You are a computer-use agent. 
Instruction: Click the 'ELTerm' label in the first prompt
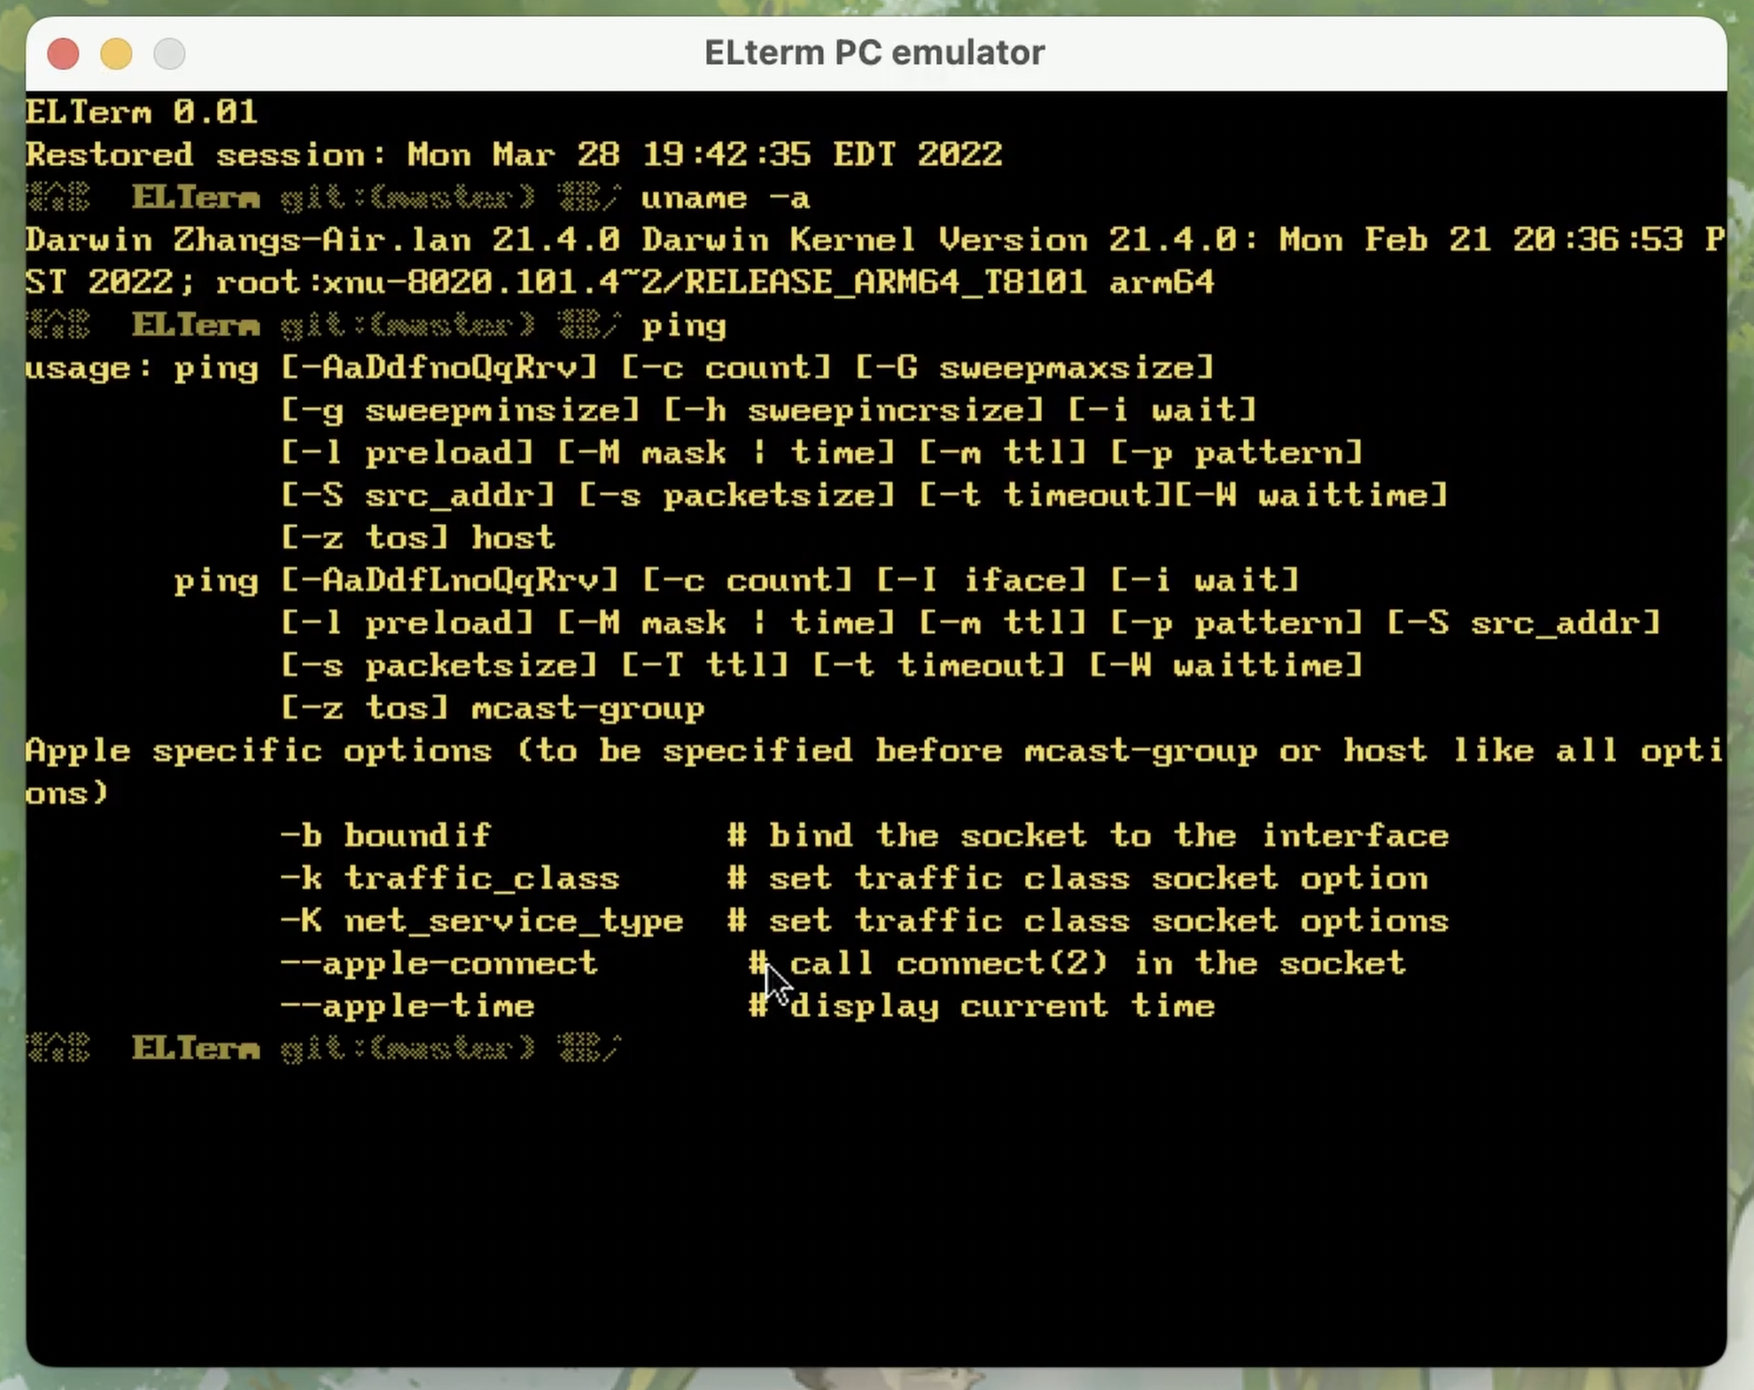[195, 197]
